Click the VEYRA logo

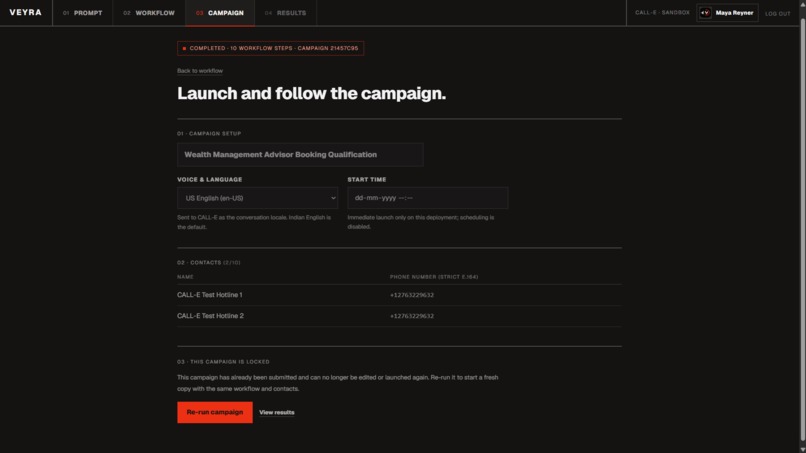tap(26, 12)
